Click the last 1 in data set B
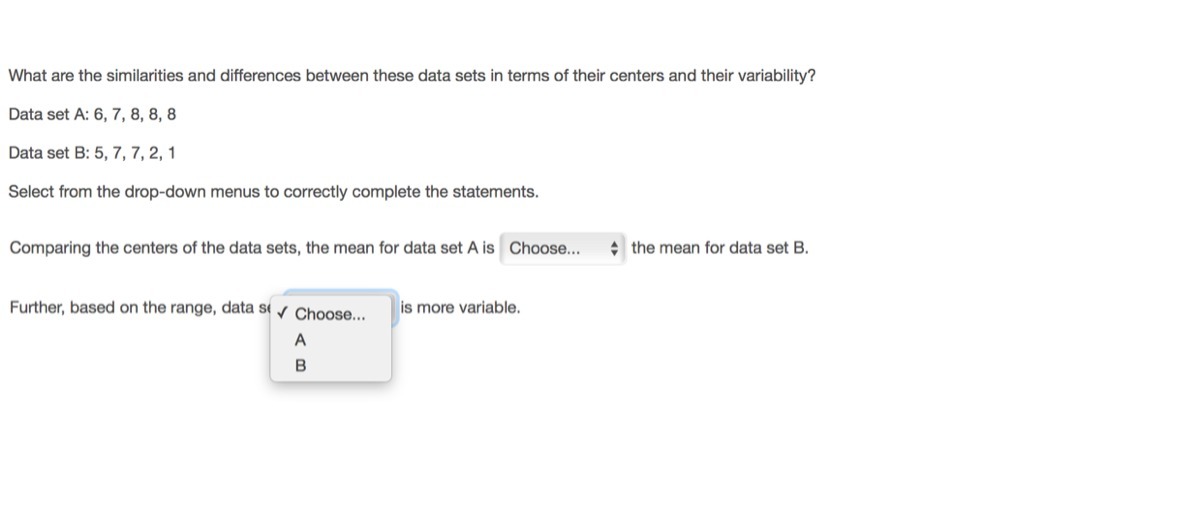Image resolution: width=1200 pixels, height=515 pixels. click(x=172, y=153)
